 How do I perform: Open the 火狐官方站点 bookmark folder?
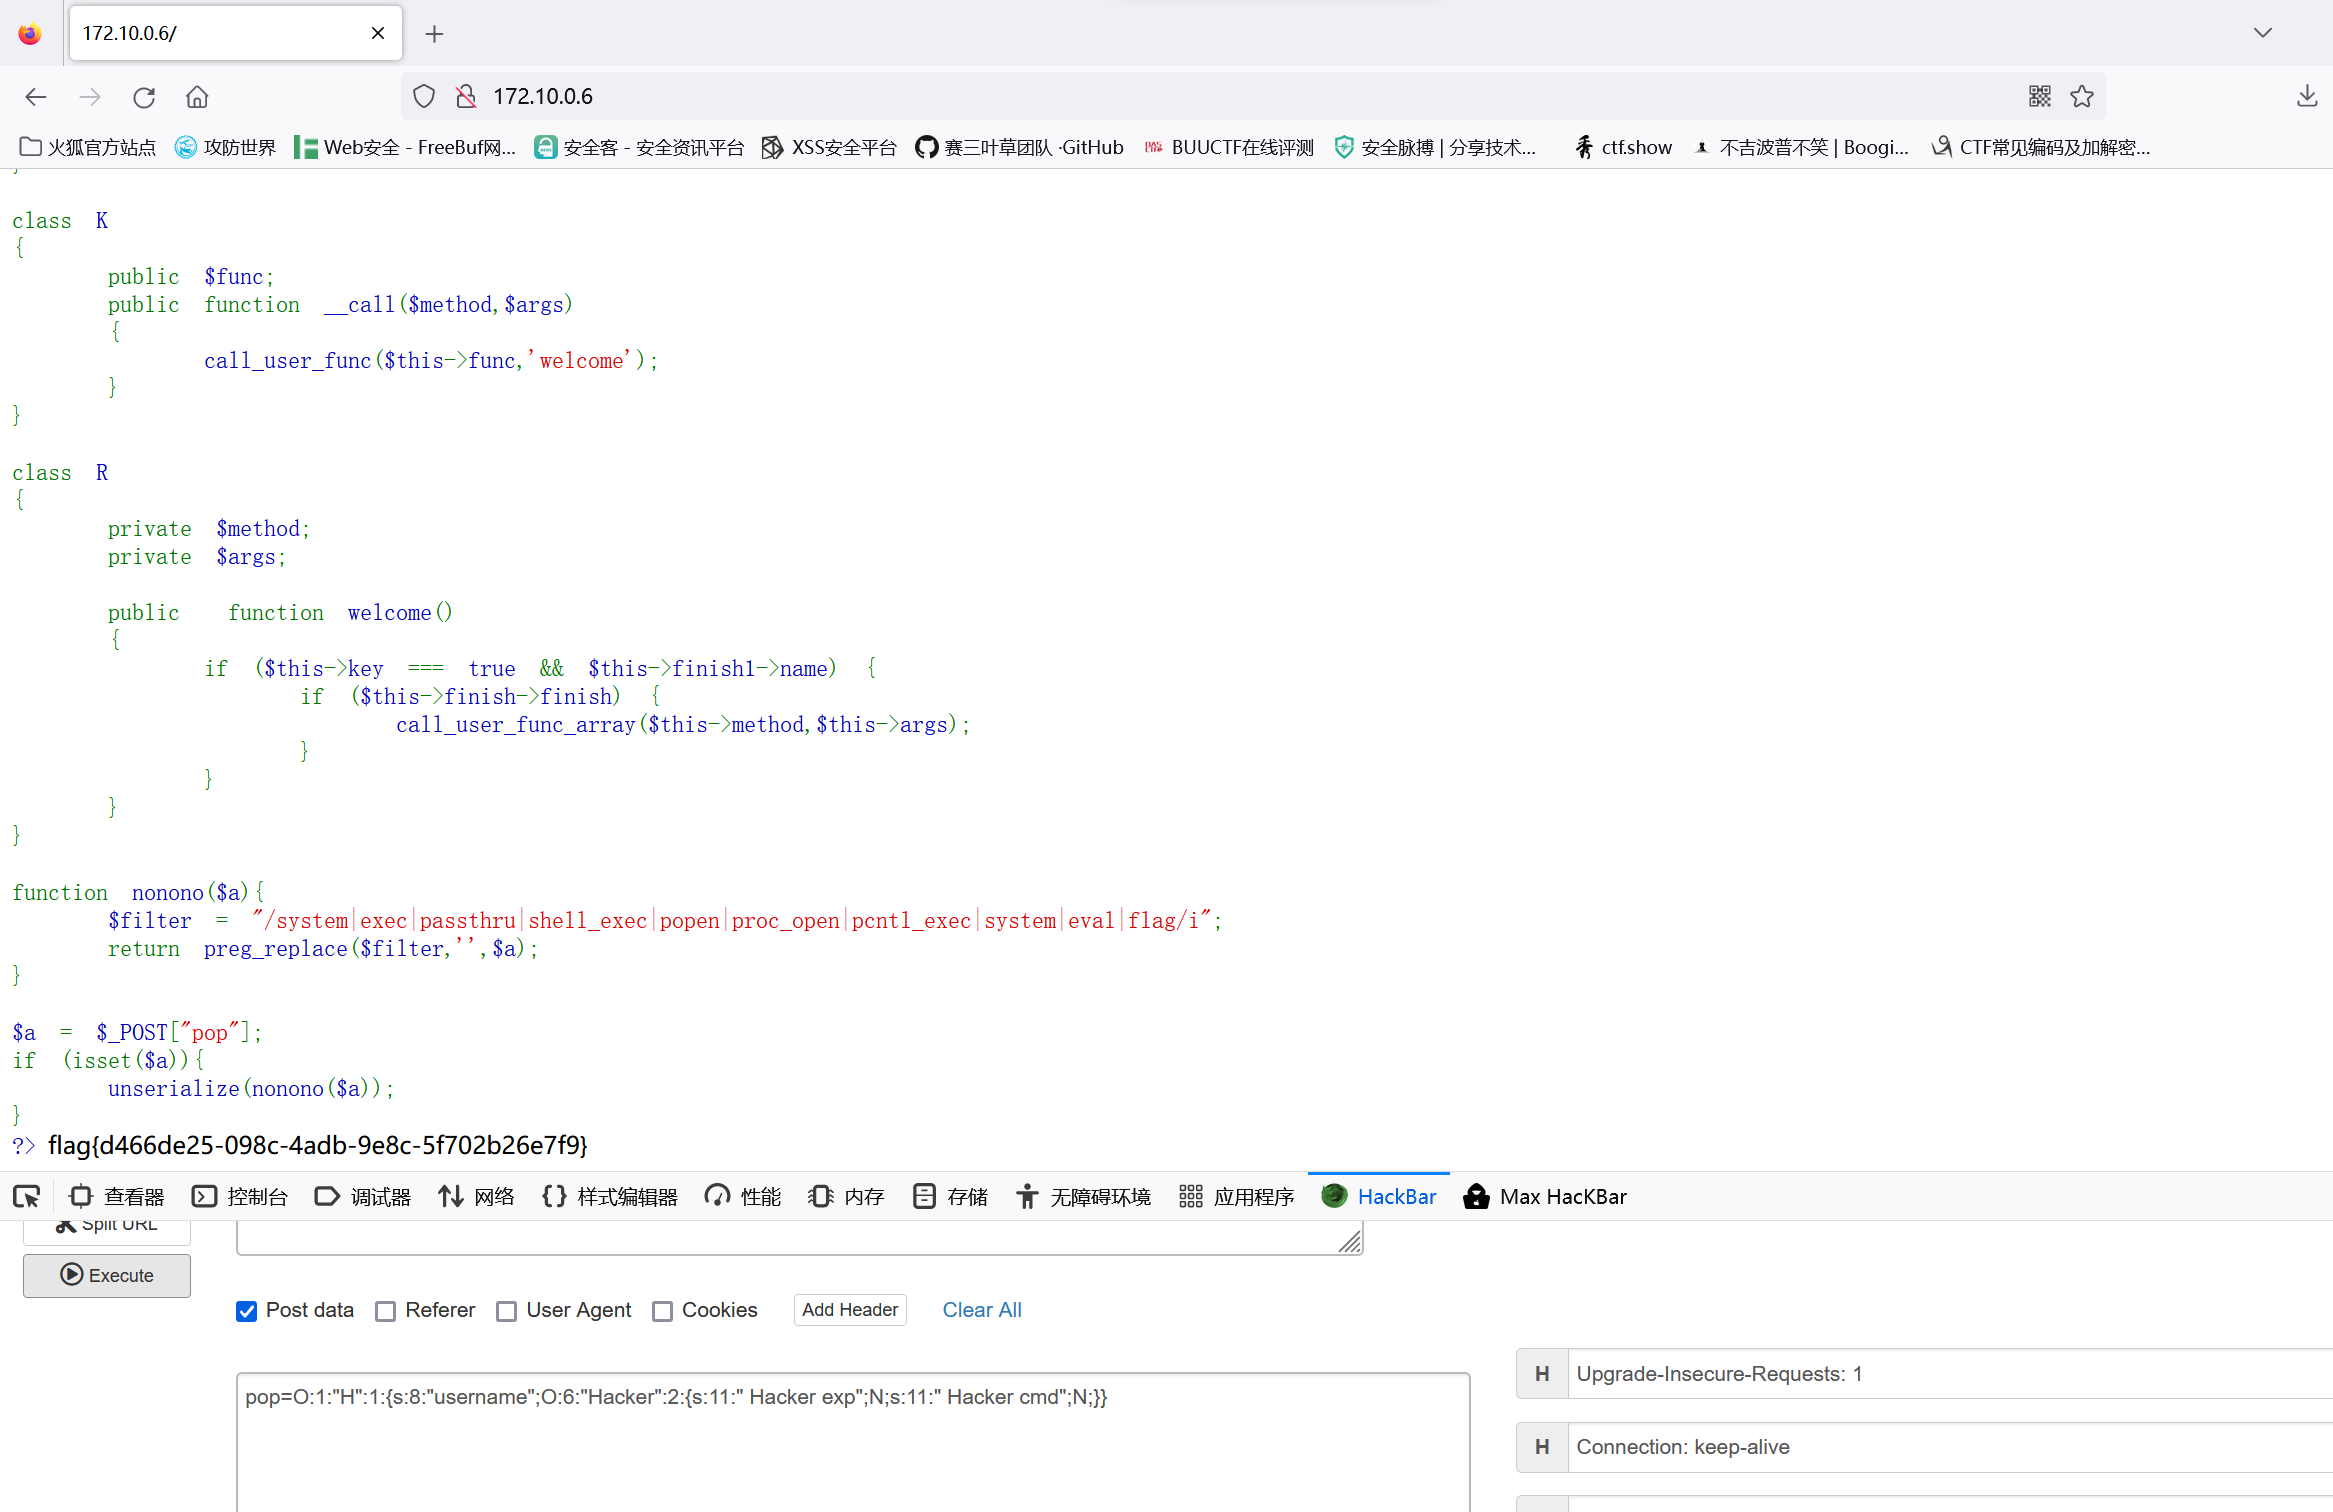coord(88,147)
